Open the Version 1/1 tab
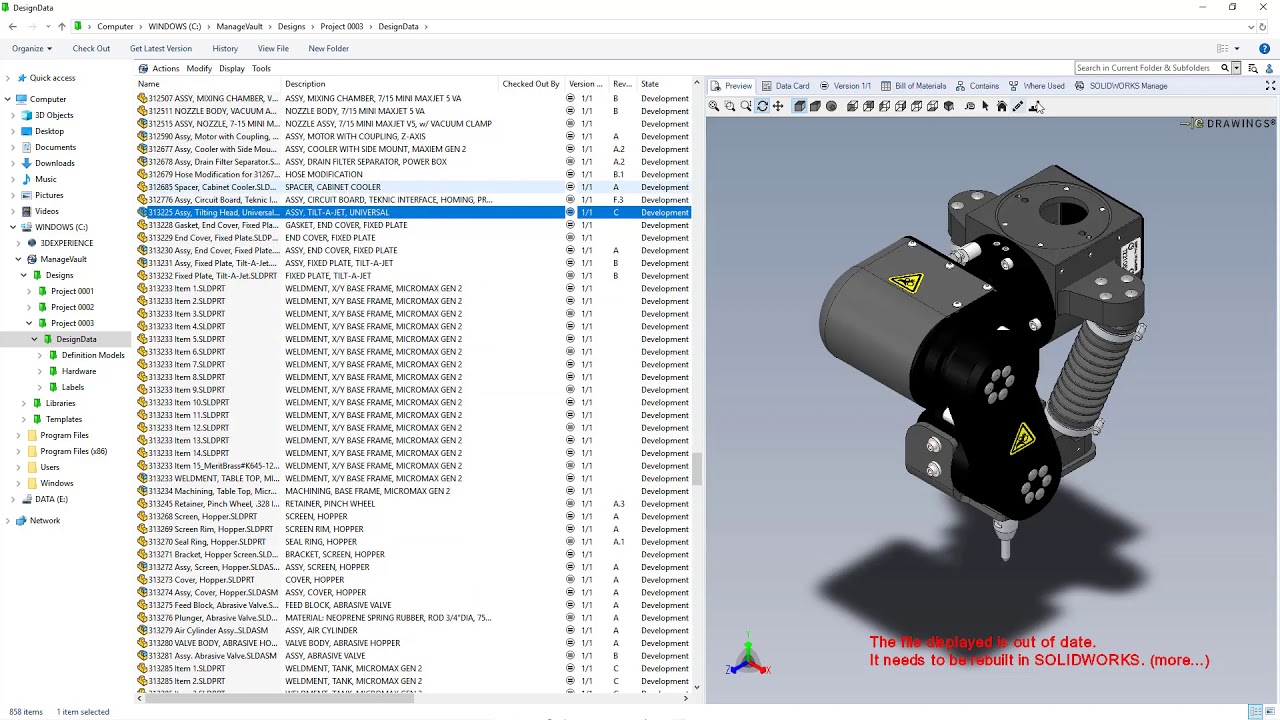Image resolution: width=1280 pixels, height=720 pixels. (845, 86)
